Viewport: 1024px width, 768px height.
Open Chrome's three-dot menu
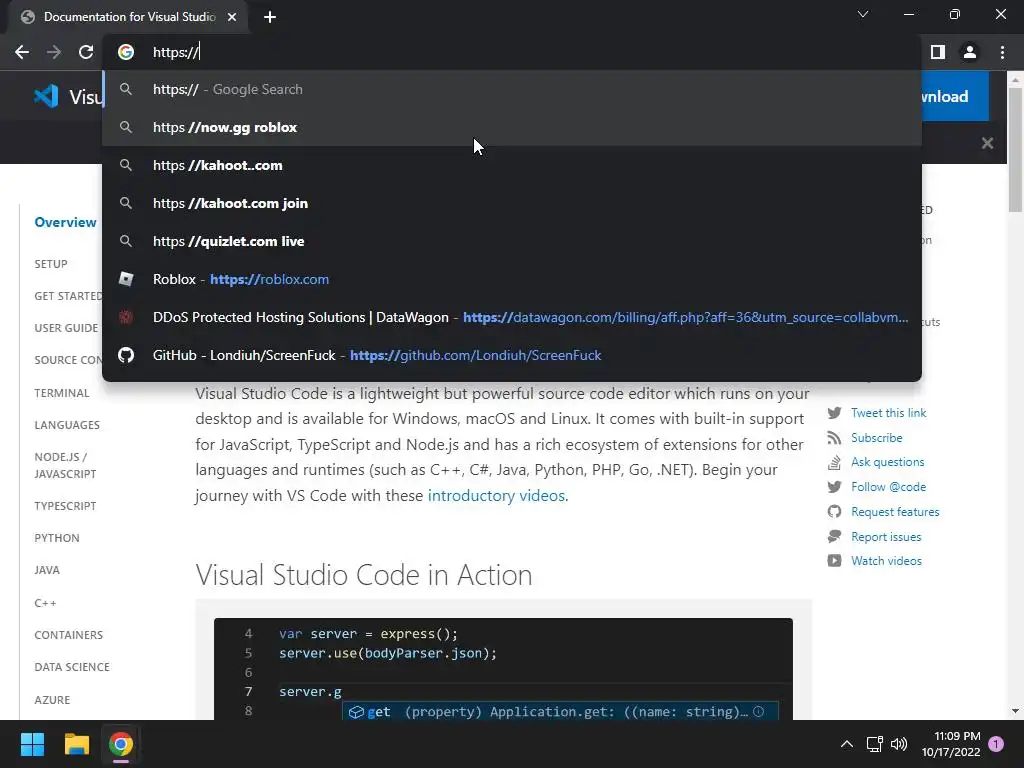pyautogui.click(x=1002, y=52)
